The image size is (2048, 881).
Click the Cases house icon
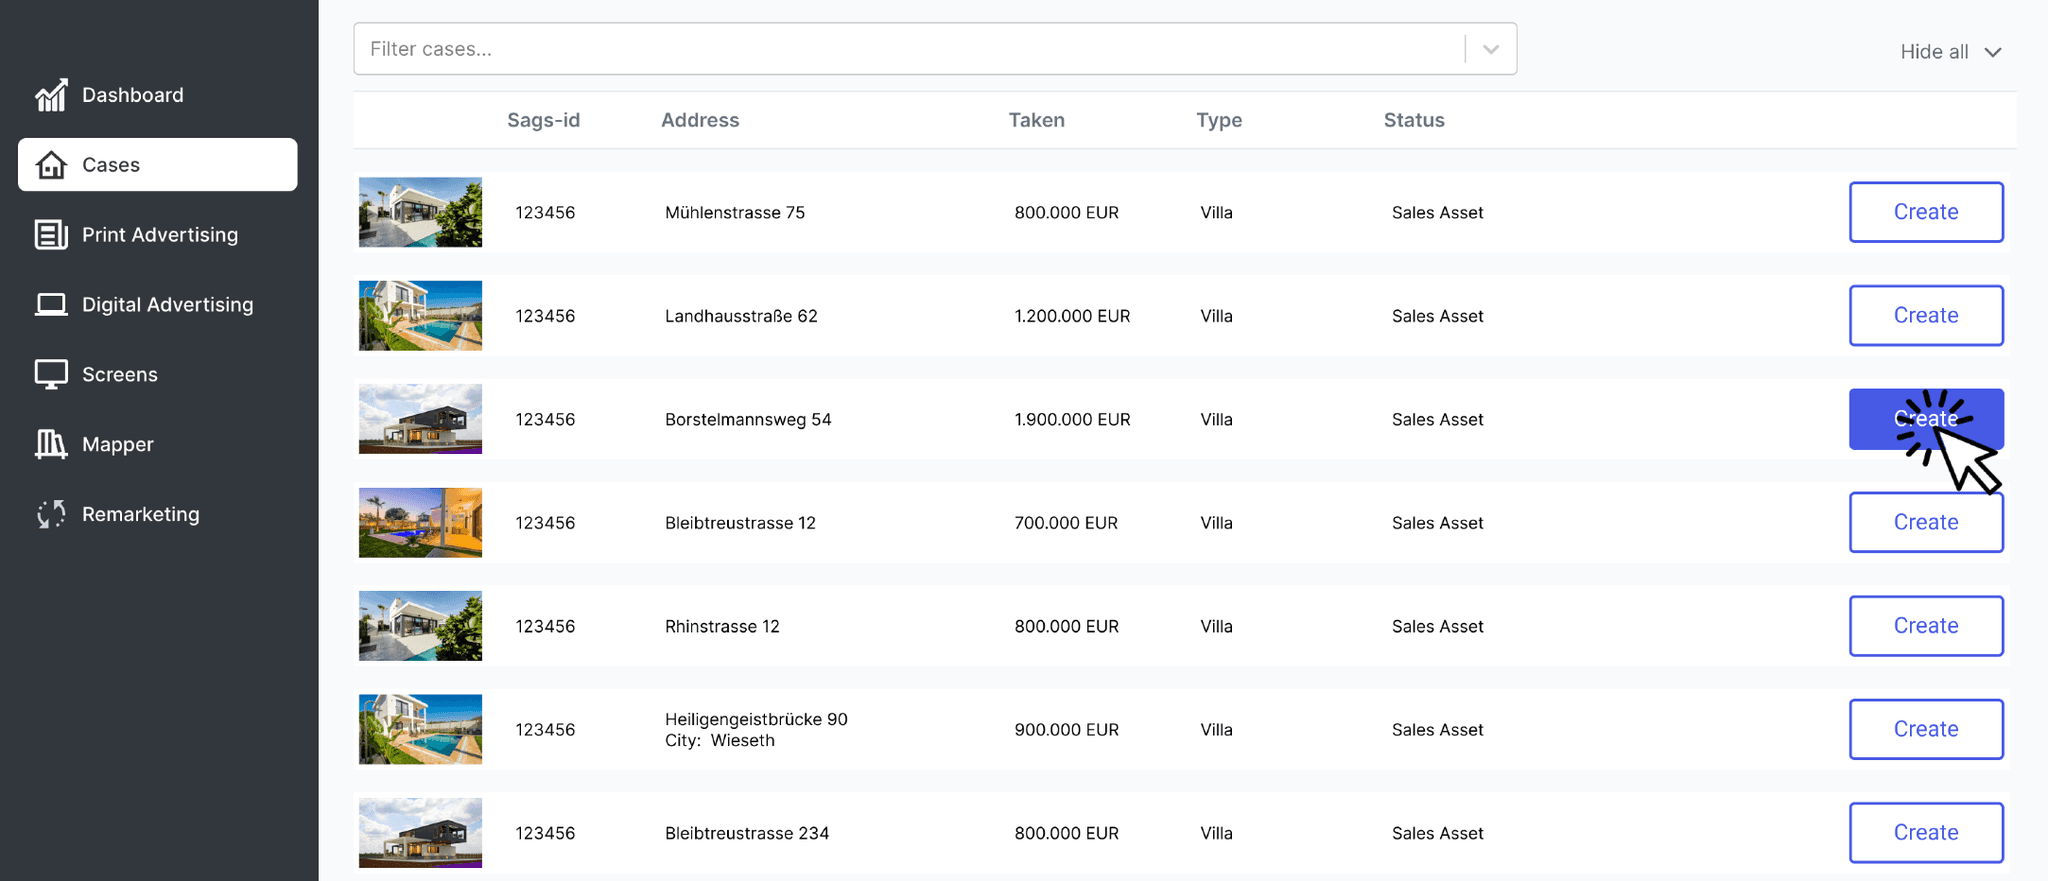tap(51, 165)
